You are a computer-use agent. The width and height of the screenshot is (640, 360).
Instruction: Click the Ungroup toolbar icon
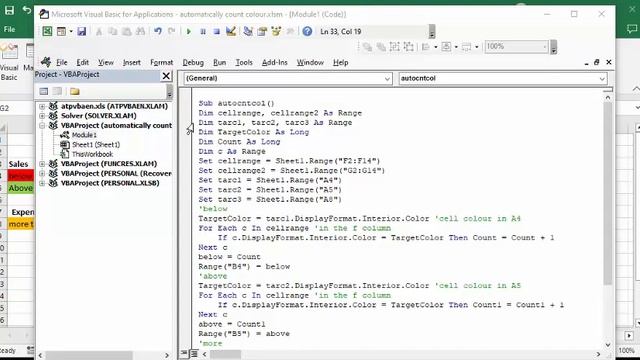click(x=409, y=47)
